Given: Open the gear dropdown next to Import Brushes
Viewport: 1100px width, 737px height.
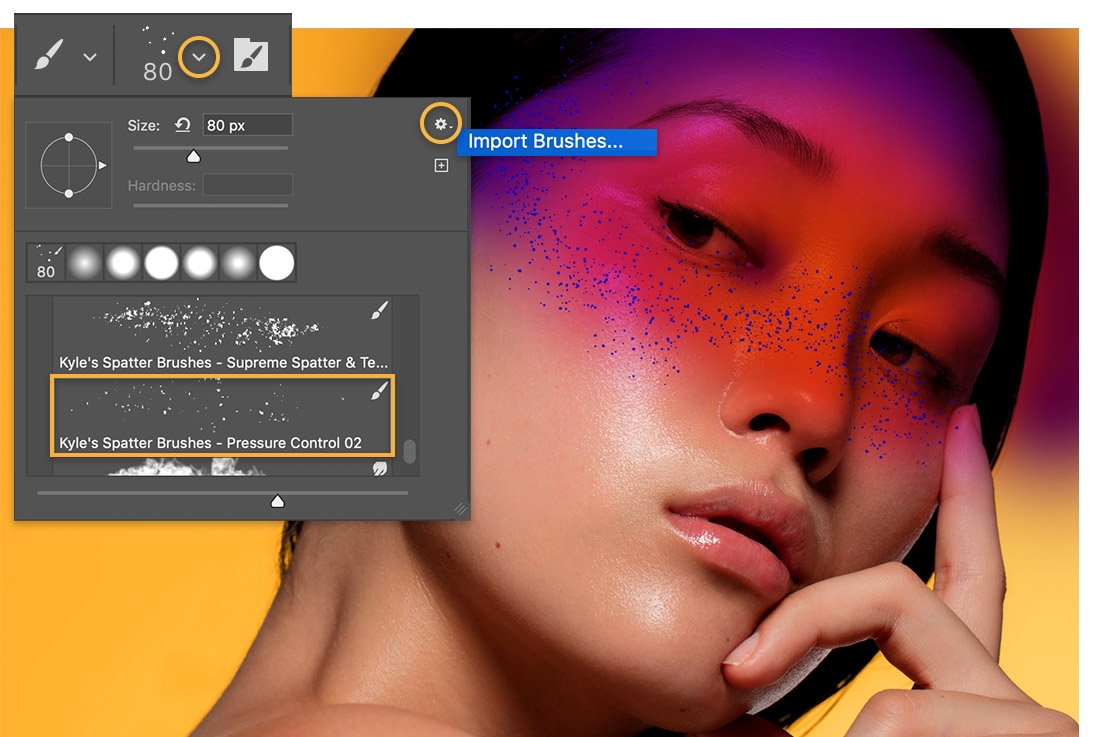Looking at the screenshot, I should point(441,123).
